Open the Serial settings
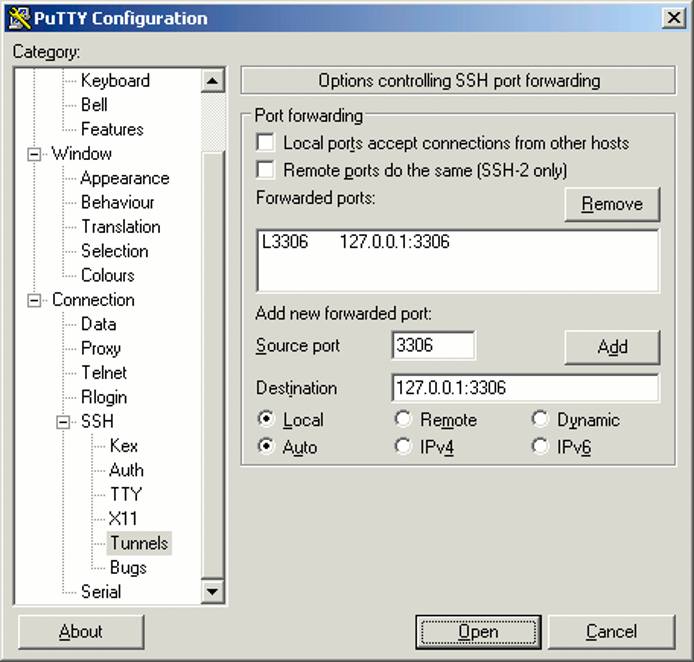694x662 pixels. (x=100, y=592)
